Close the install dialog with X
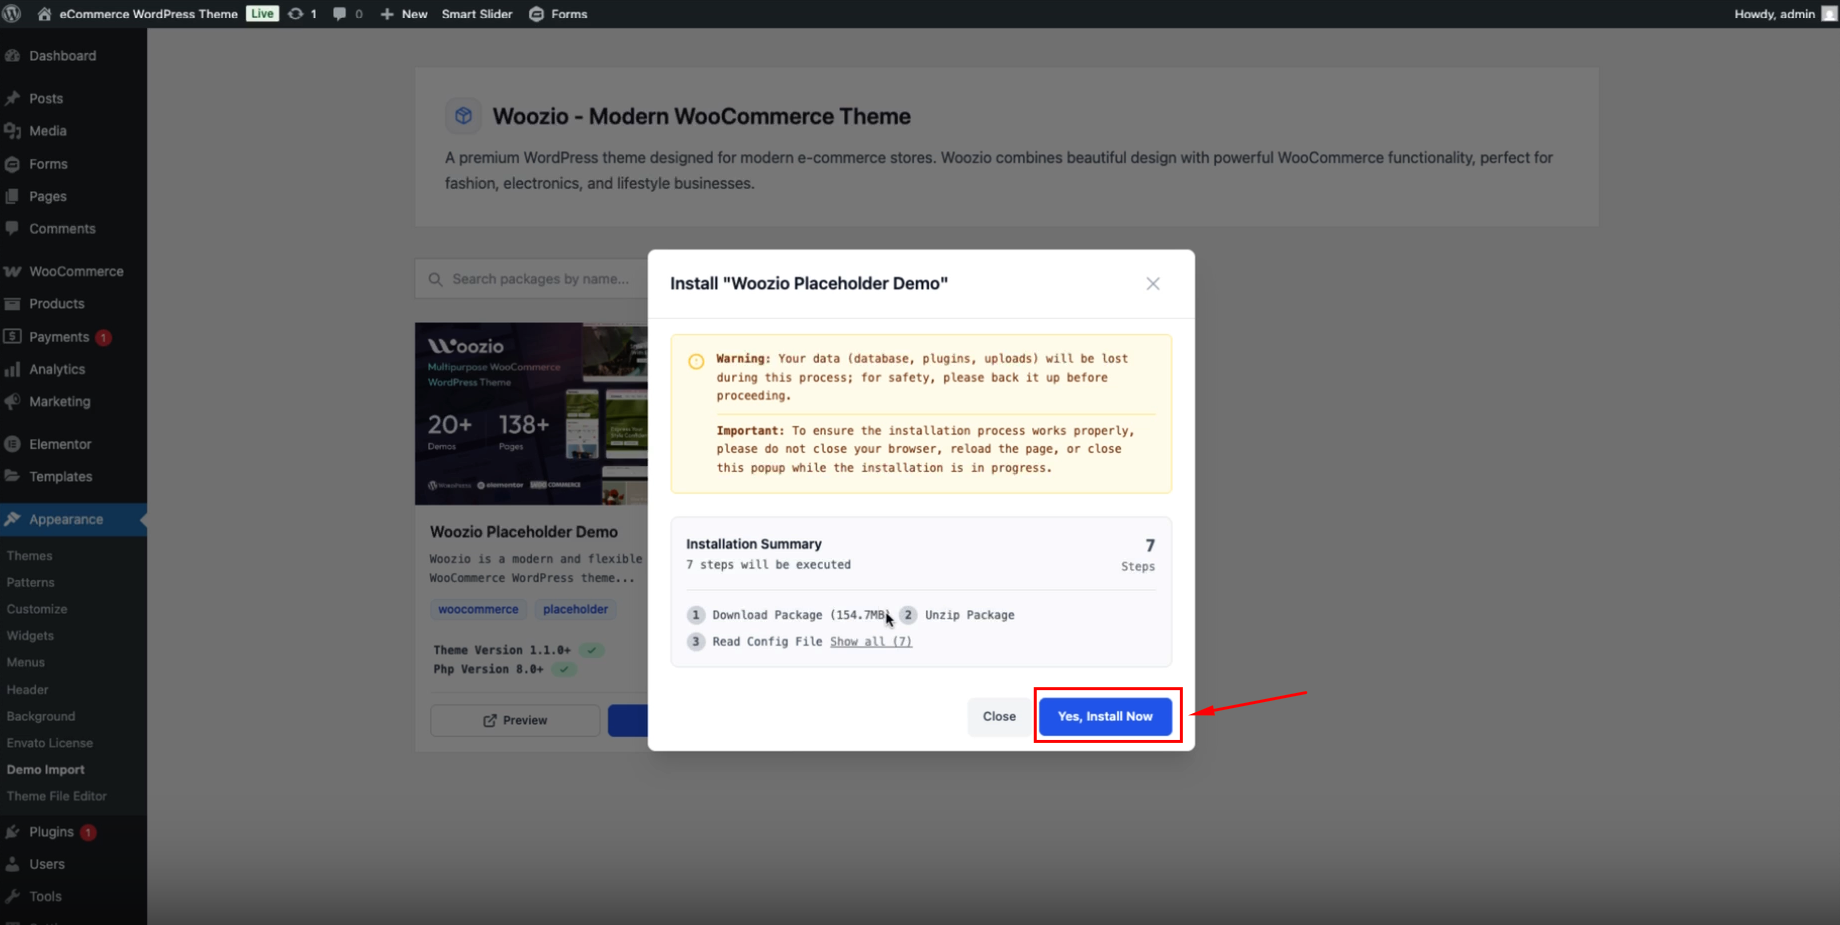Viewport: 1840px width, 925px height. pyautogui.click(x=1153, y=284)
